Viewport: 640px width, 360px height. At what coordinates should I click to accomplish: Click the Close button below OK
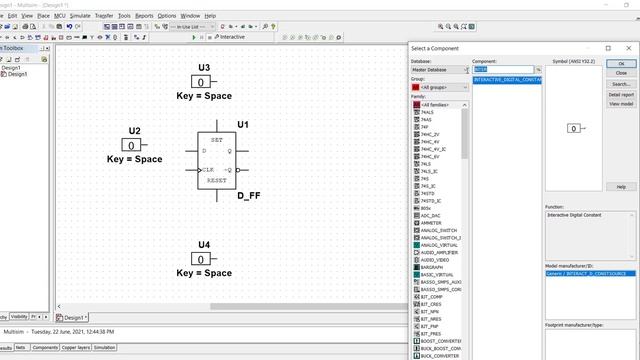pyautogui.click(x=621, y=73)
